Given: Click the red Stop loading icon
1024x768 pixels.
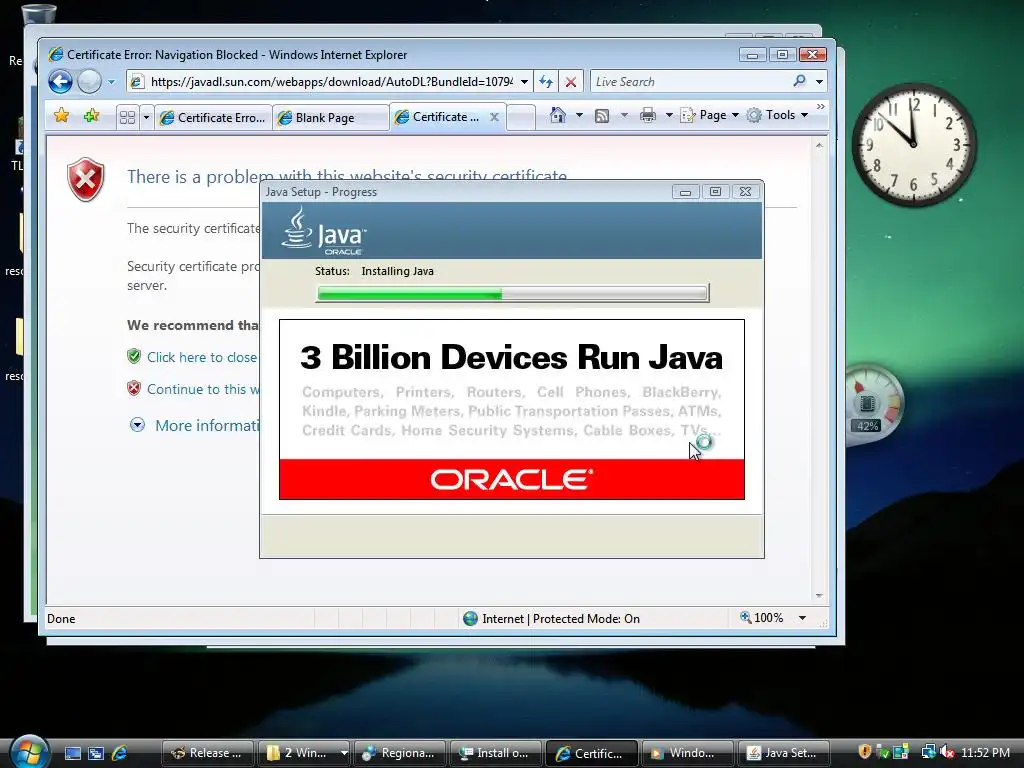Looking at the screenshot, I should click(x=570, y=82).
